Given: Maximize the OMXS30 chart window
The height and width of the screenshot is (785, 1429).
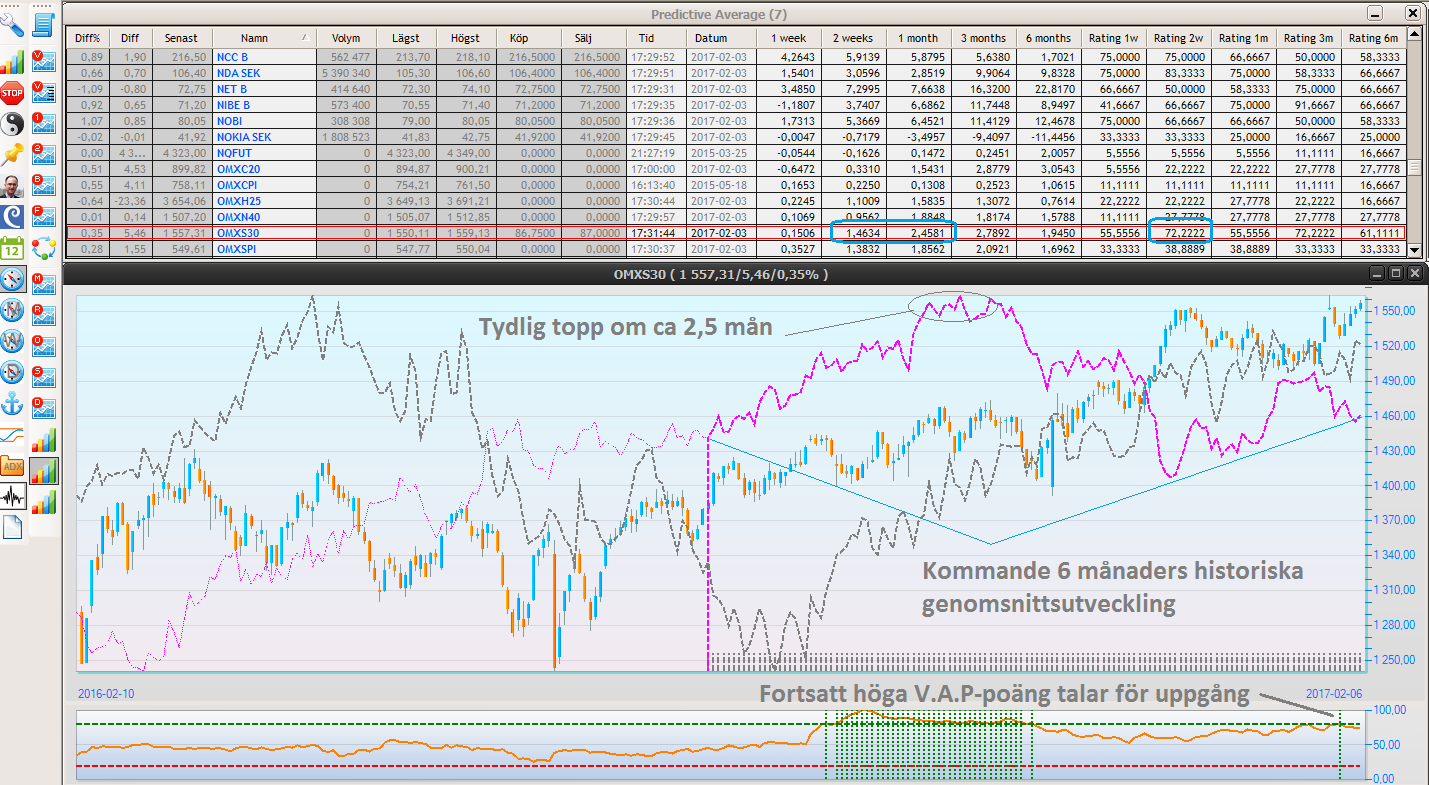Looking at the screenshot, I should tap(1397, 273).
